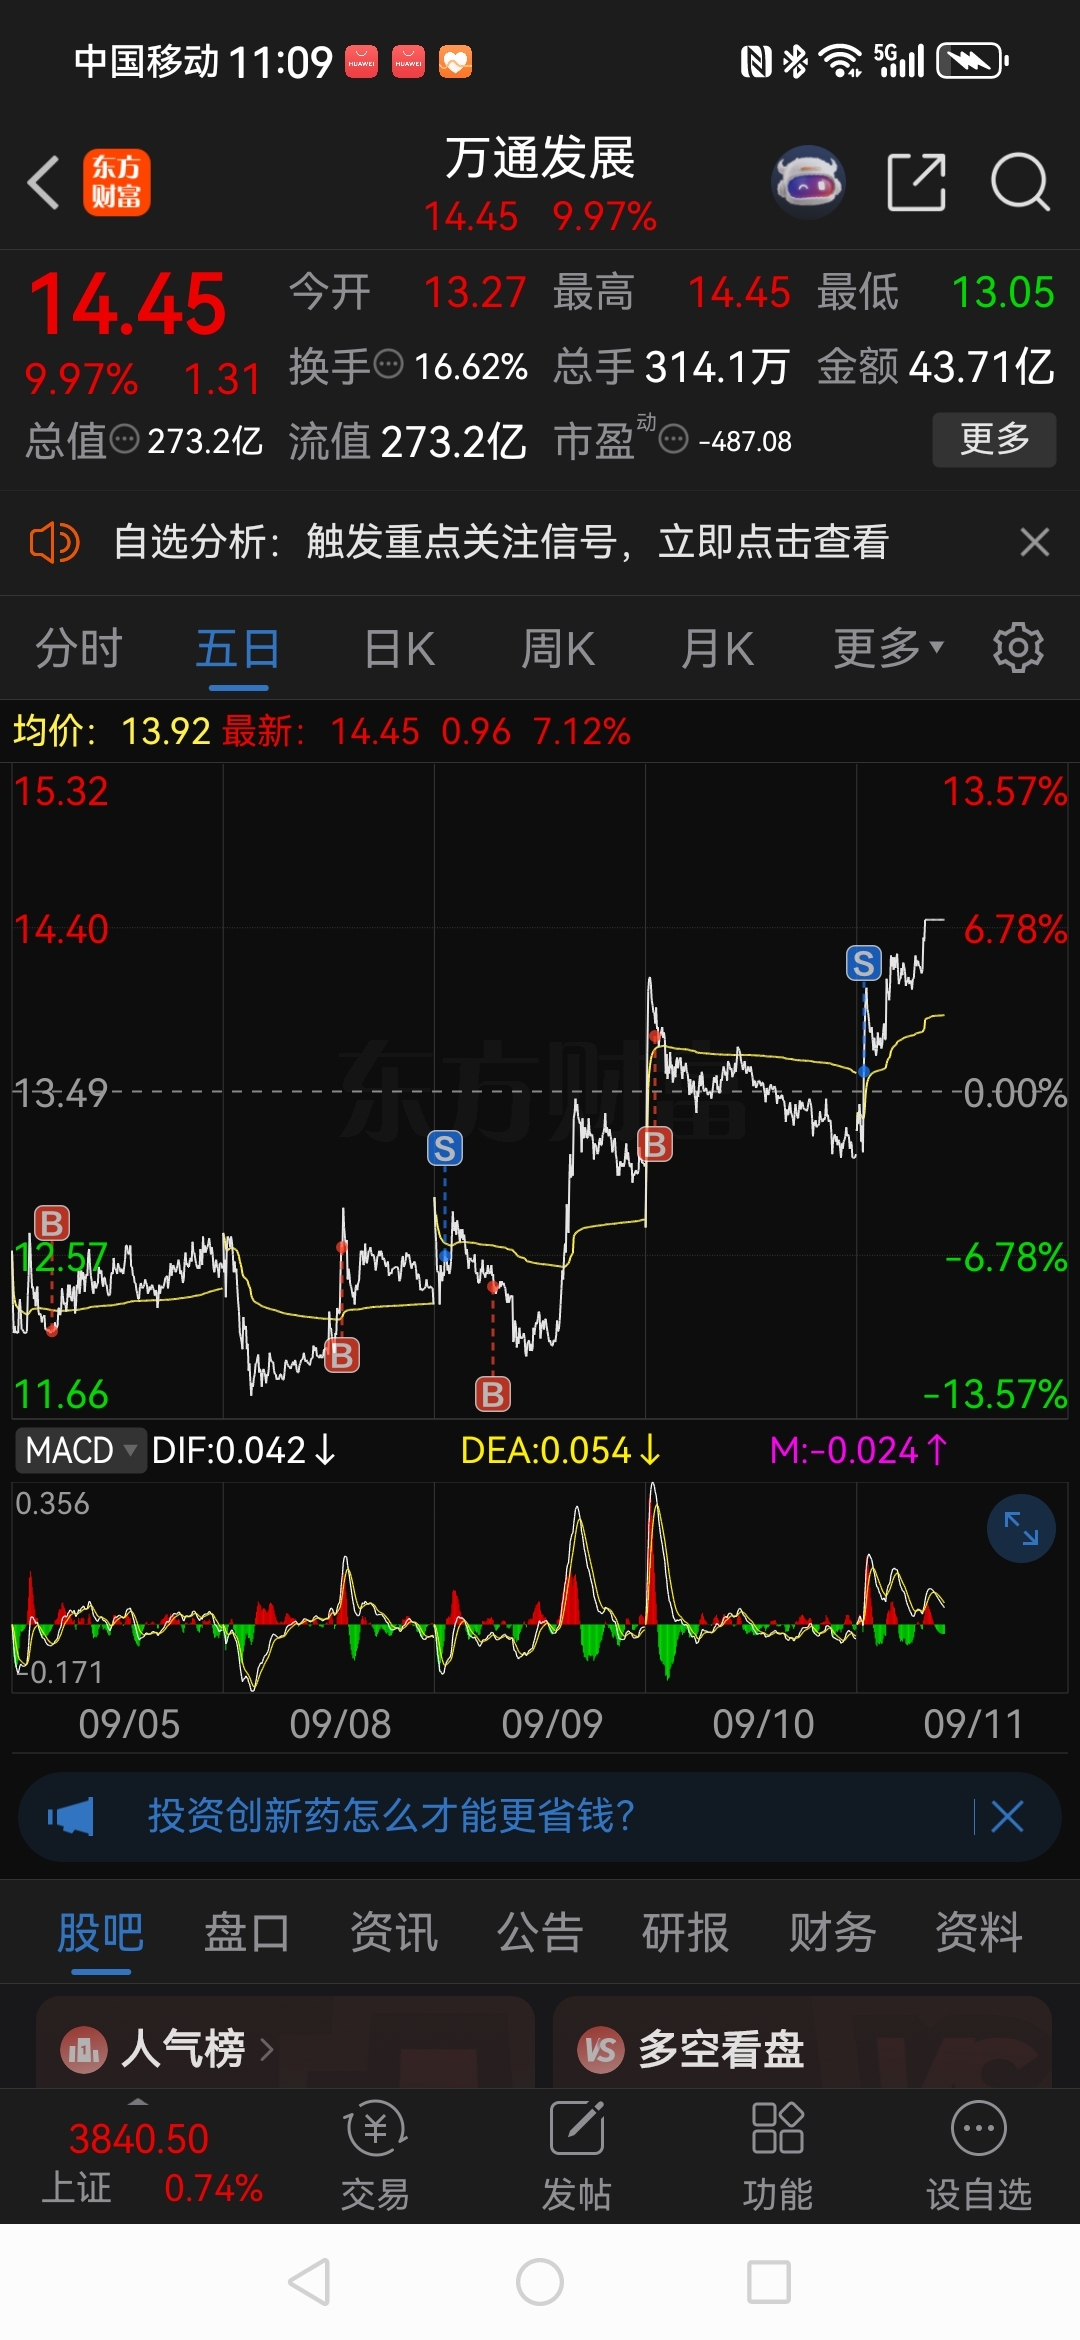The width and height of the screenshot is (1080, 2340).
Task: Tap the S sell marker on 09/11
Action: [x=864, y=964]
